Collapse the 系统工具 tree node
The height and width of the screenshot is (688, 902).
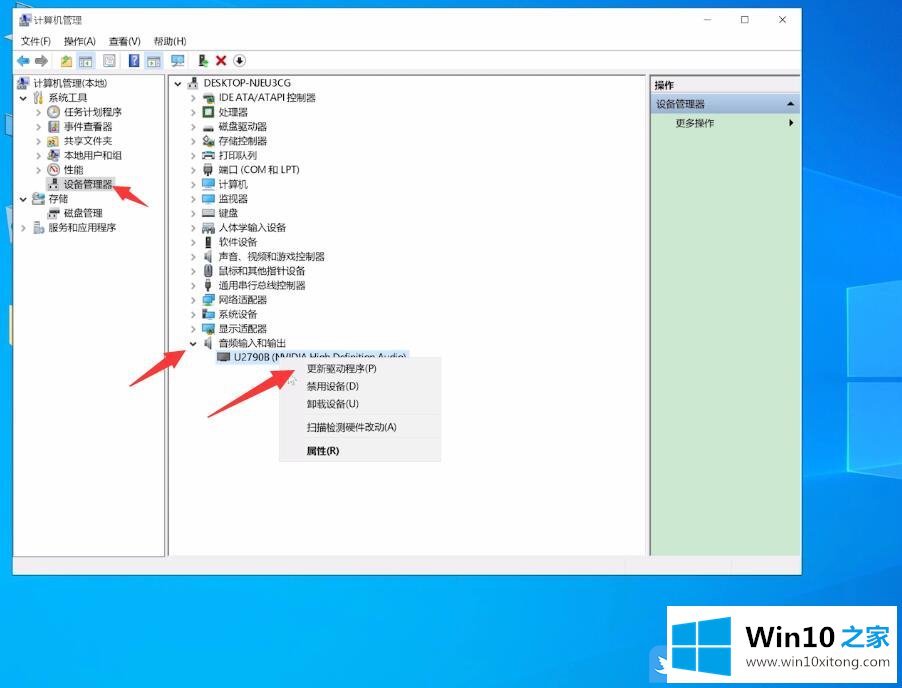23,98
